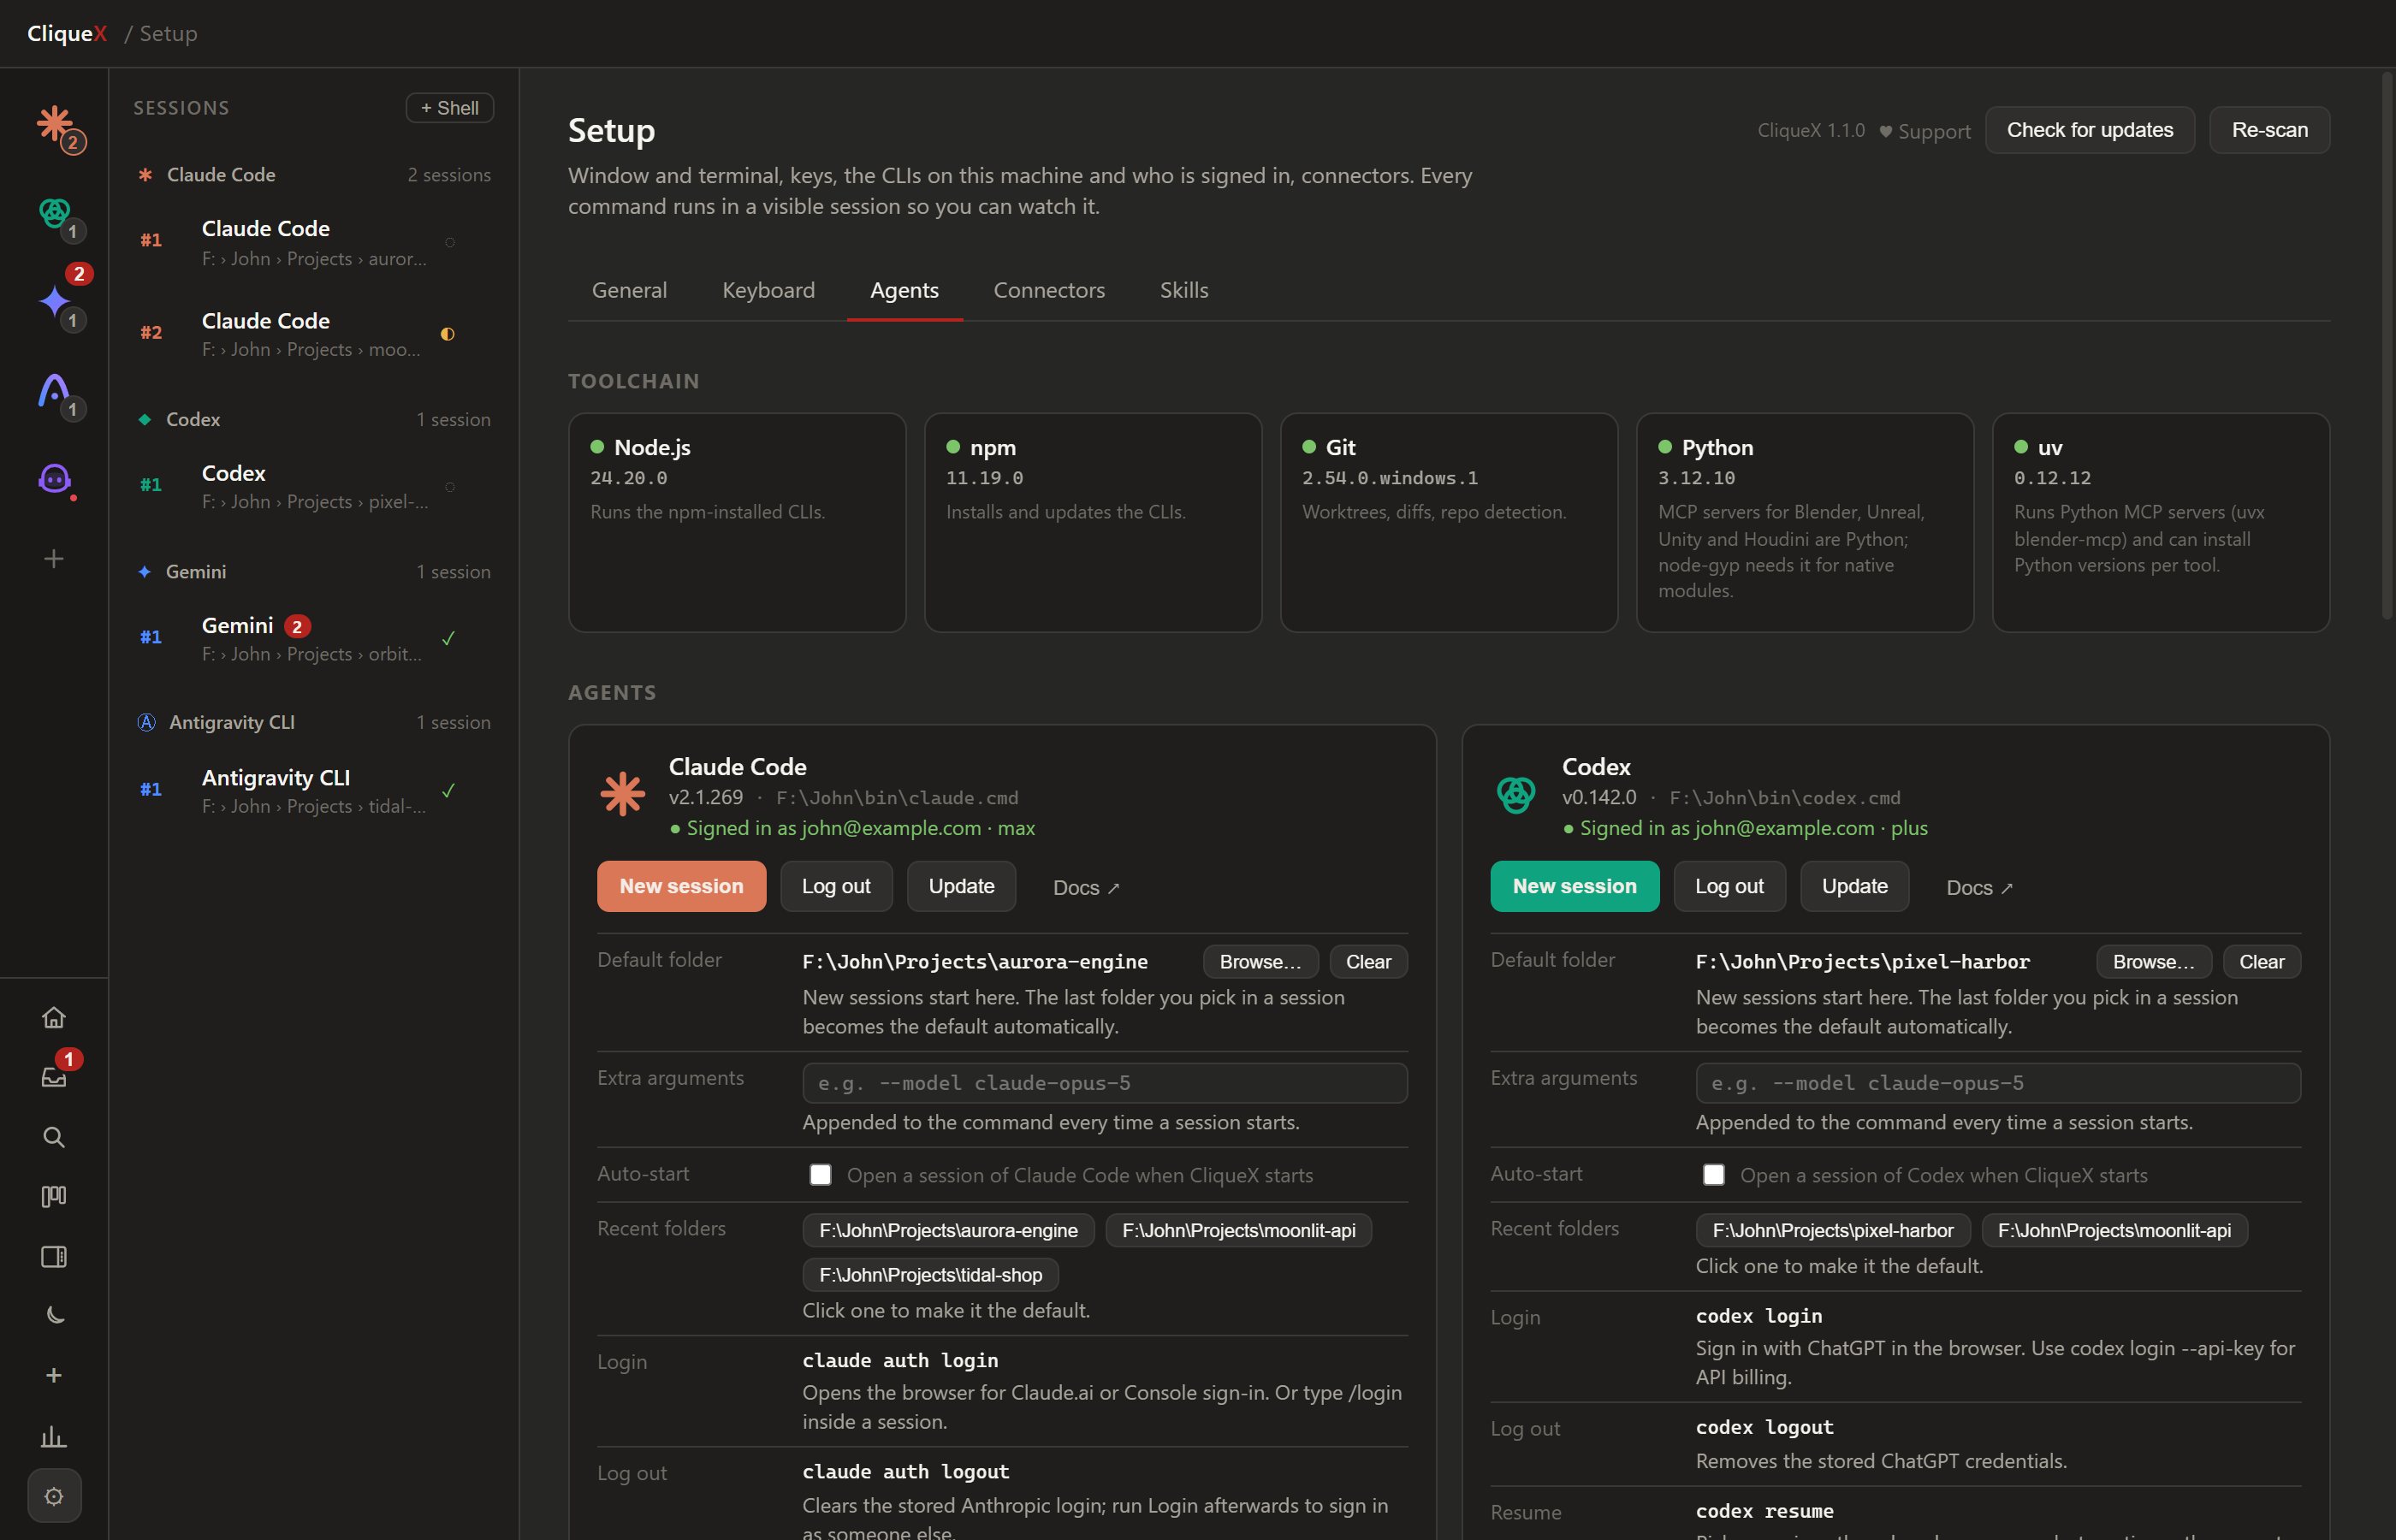Enable auto-start for Codex

pos(1713,1175)
